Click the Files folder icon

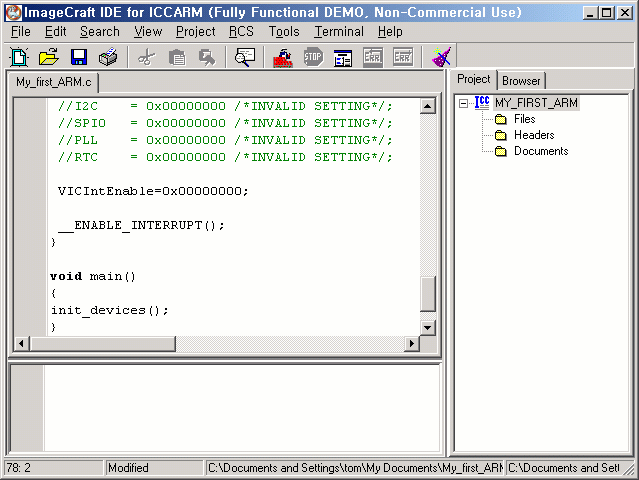[500, 119]
